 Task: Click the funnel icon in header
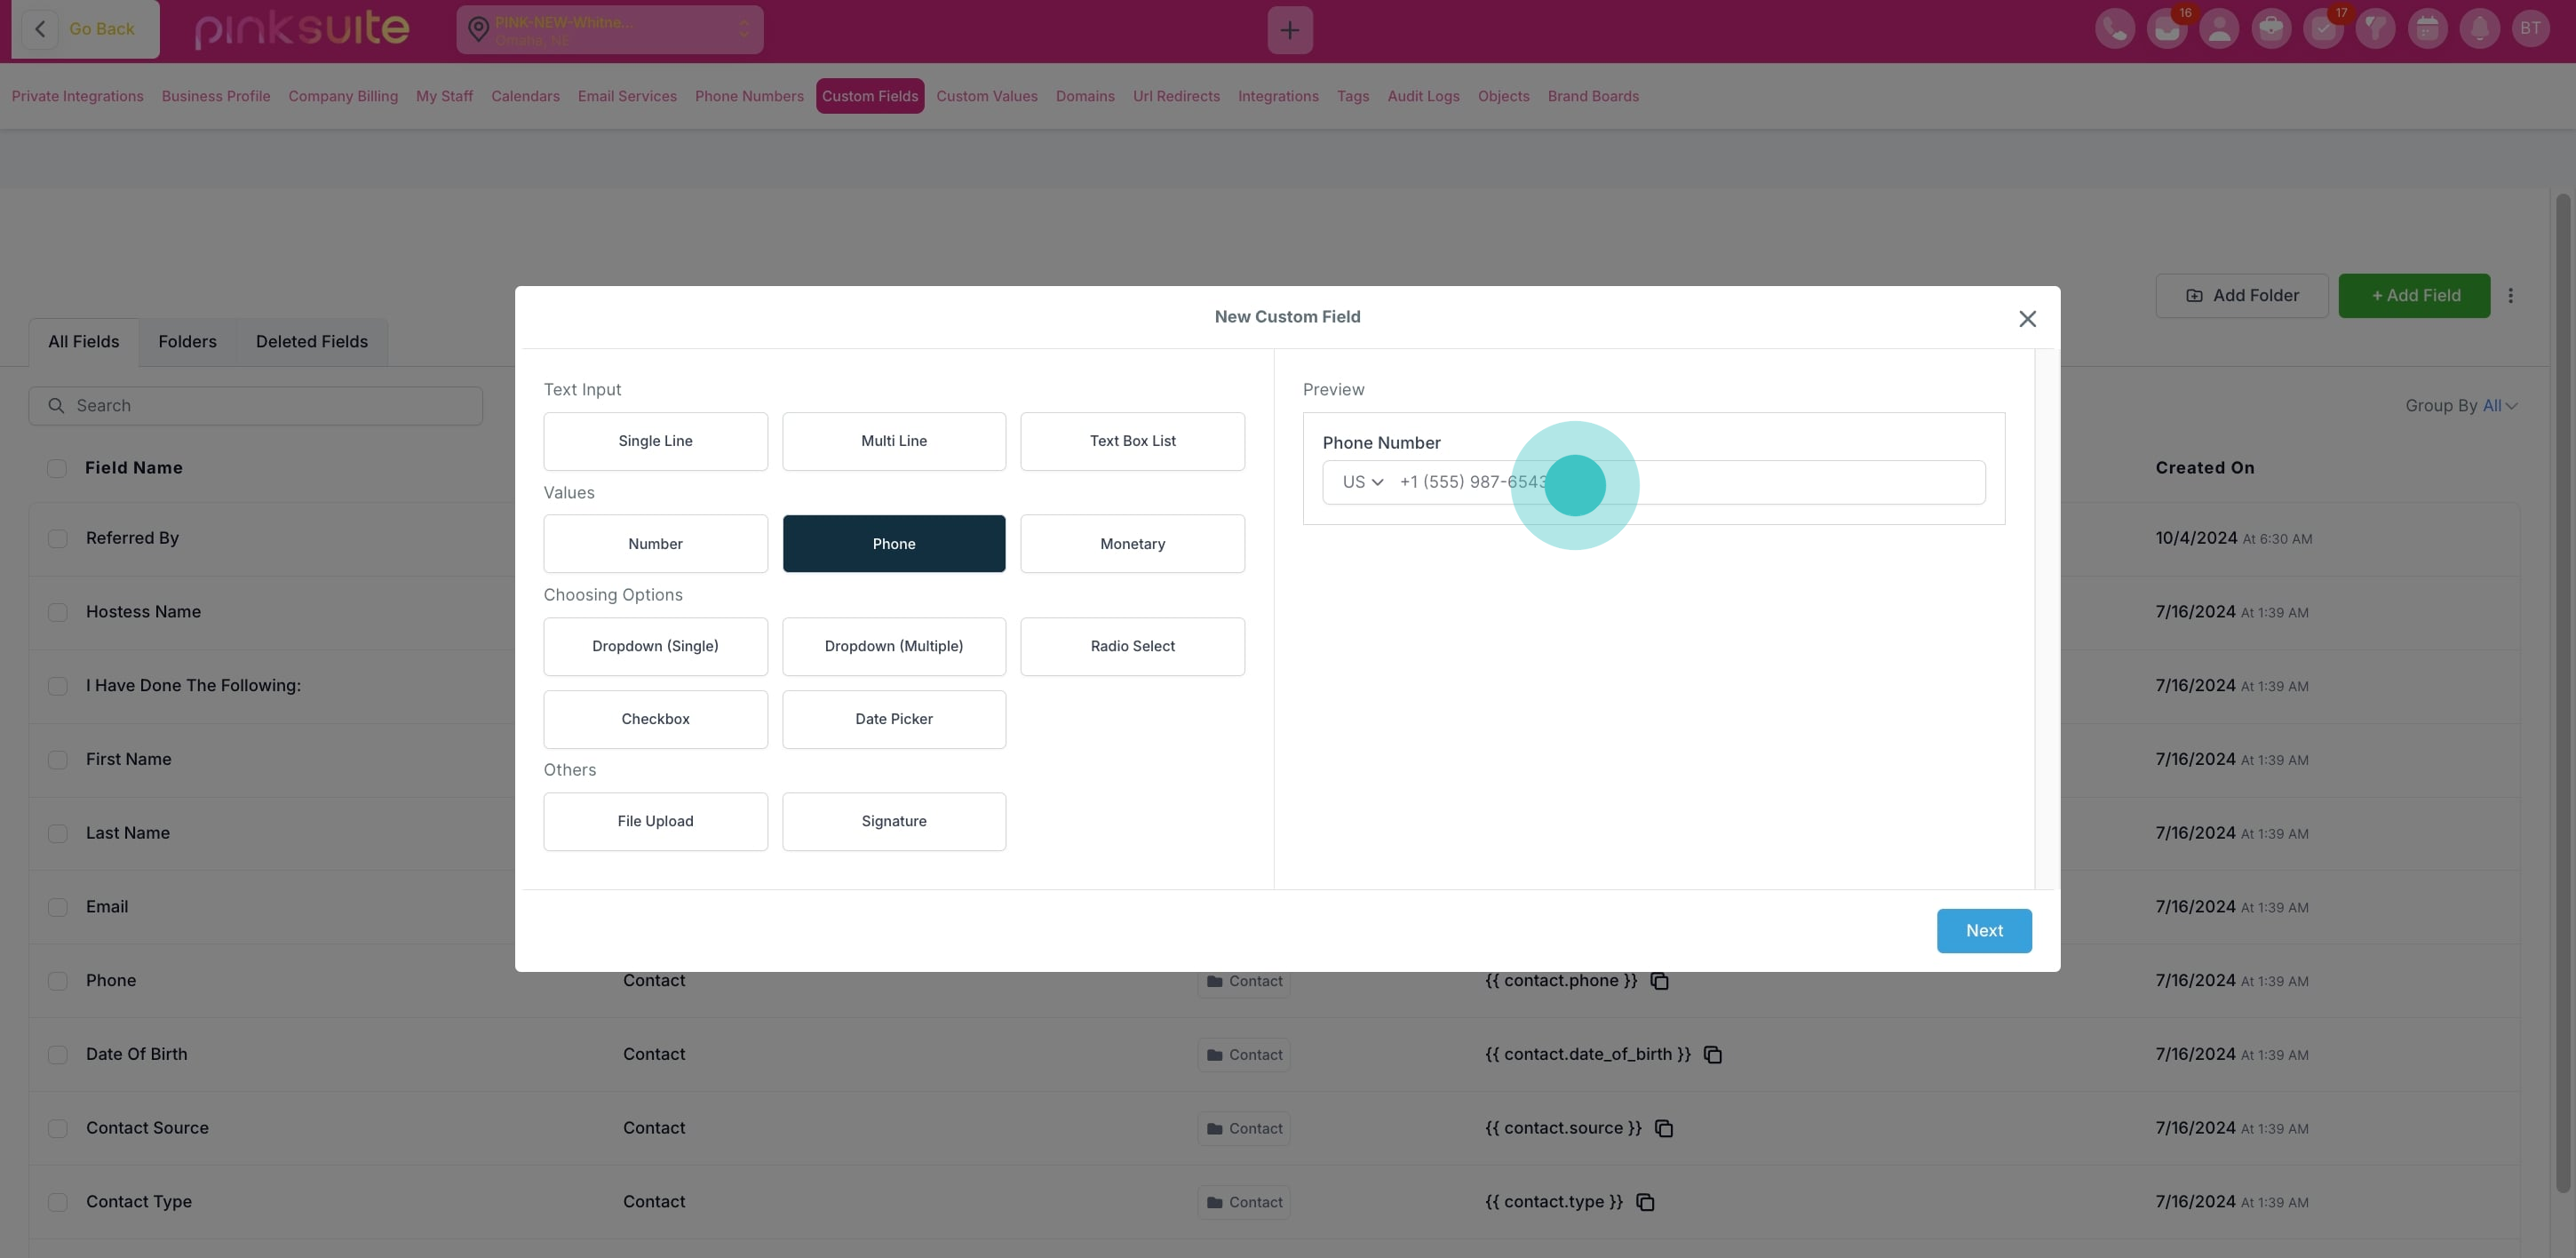click(x=2374, y=29)
